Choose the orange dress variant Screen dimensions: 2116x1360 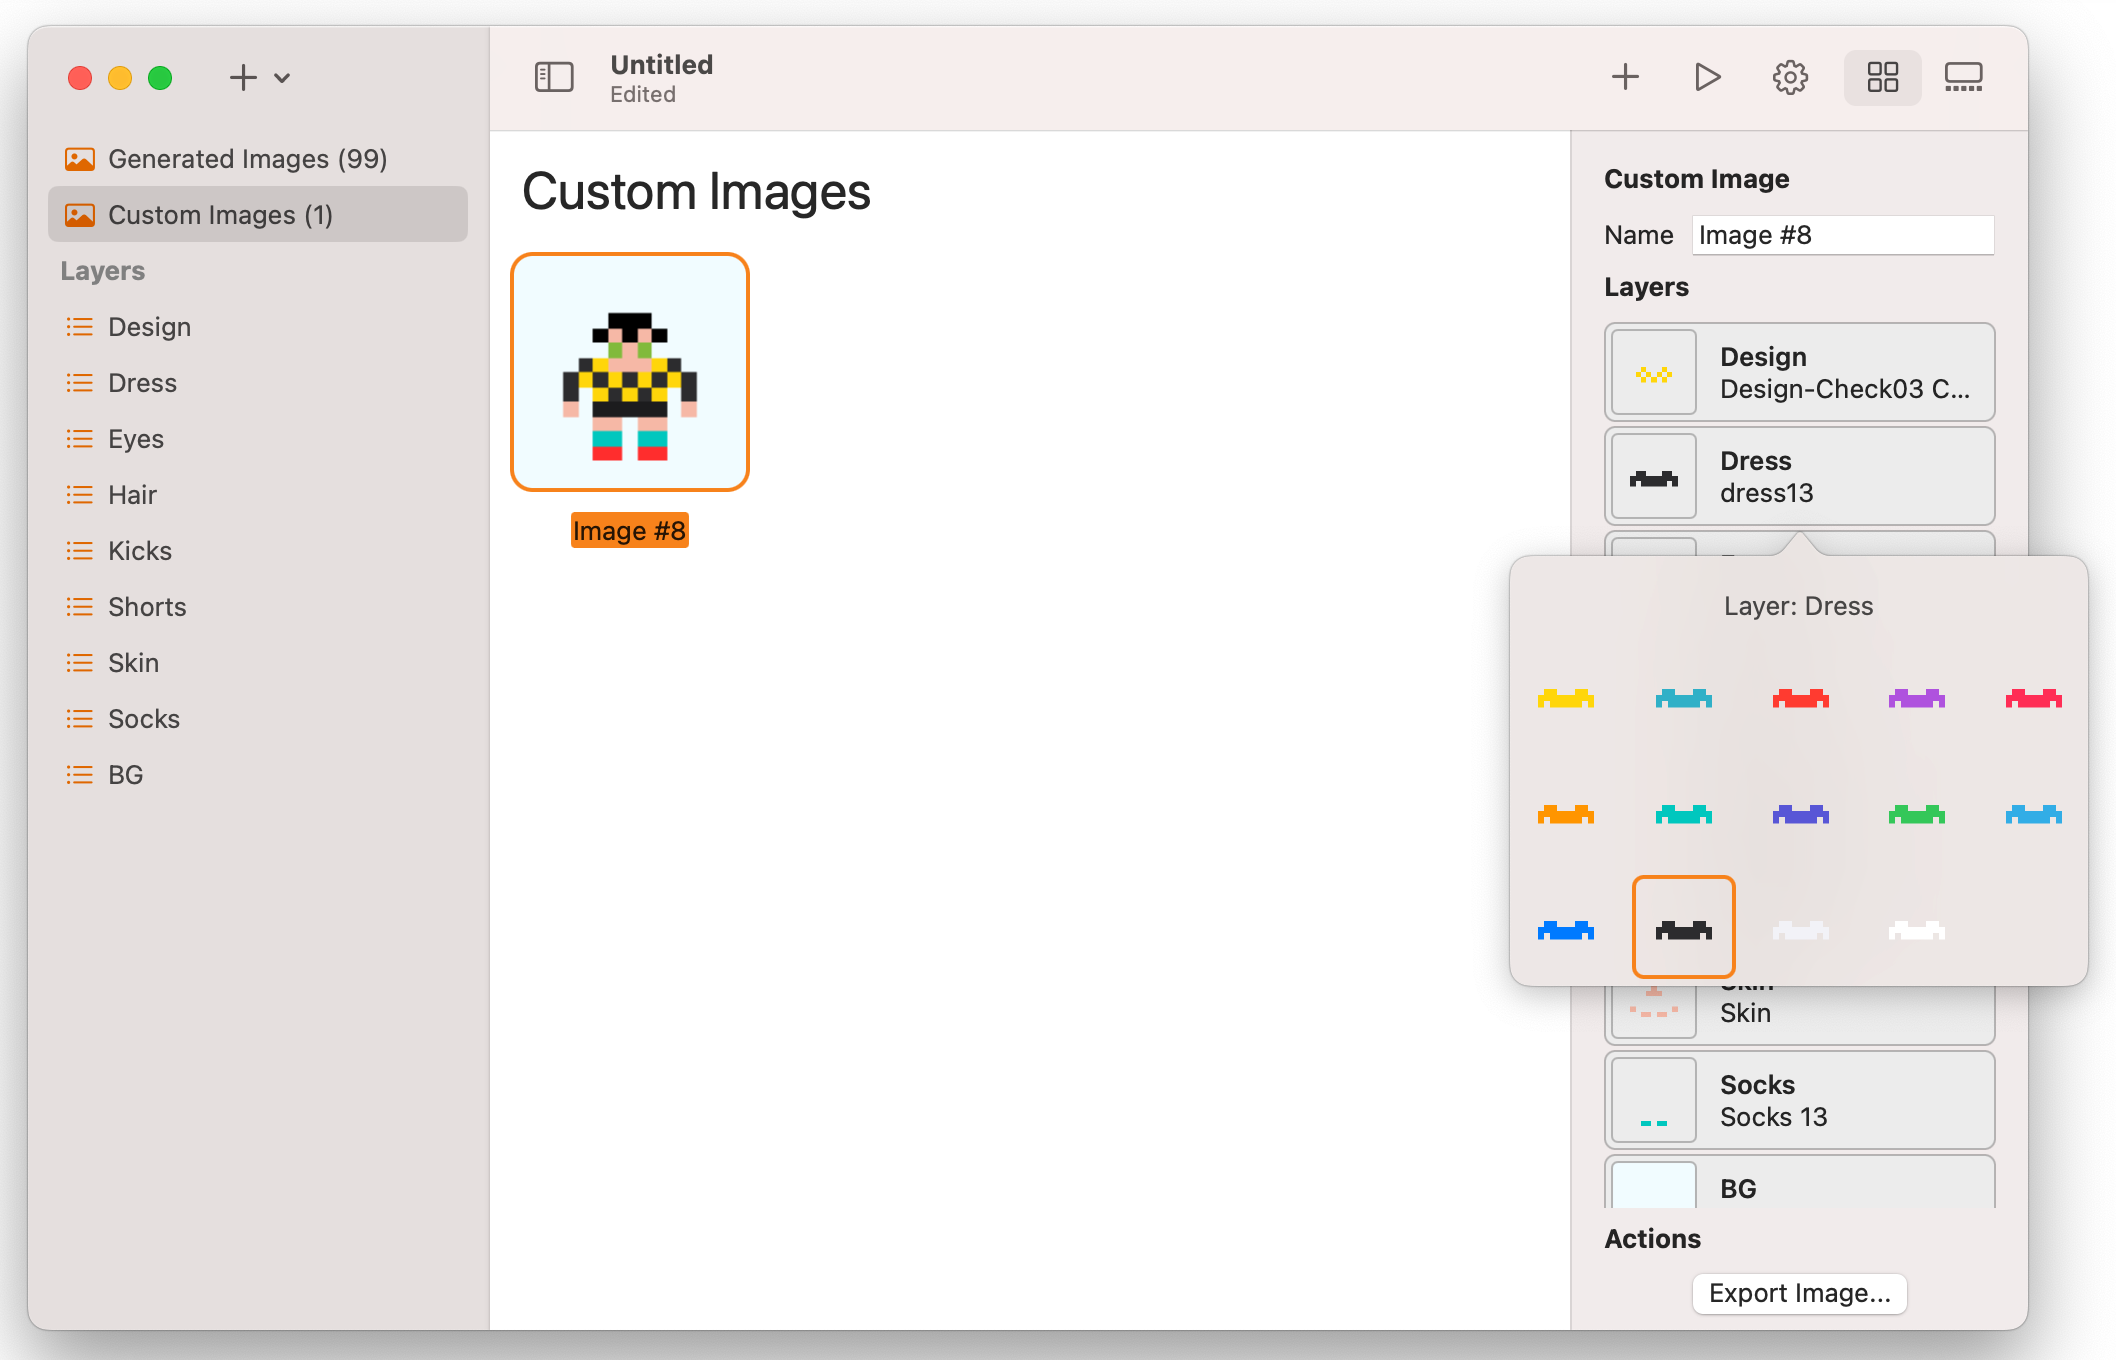[1566, 815]
